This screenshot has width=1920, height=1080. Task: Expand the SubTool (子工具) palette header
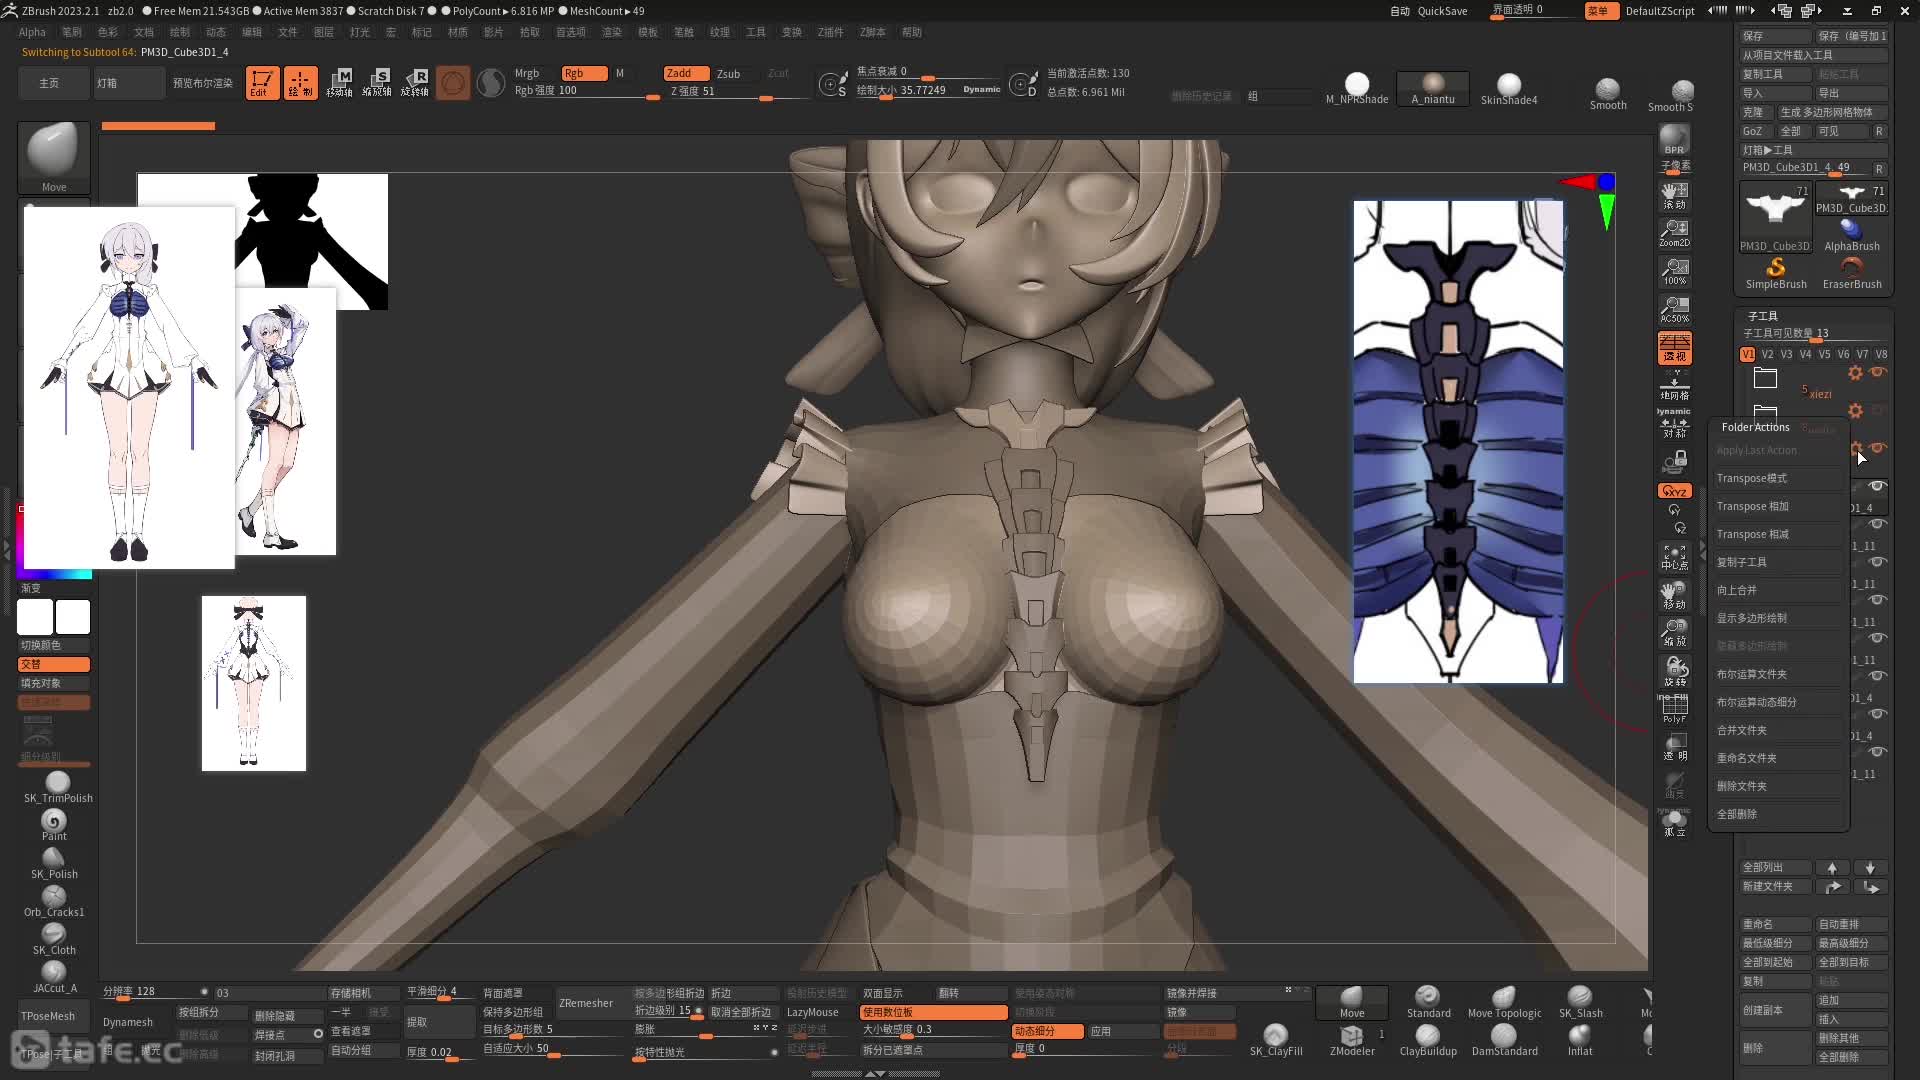tap(1762, 315)
